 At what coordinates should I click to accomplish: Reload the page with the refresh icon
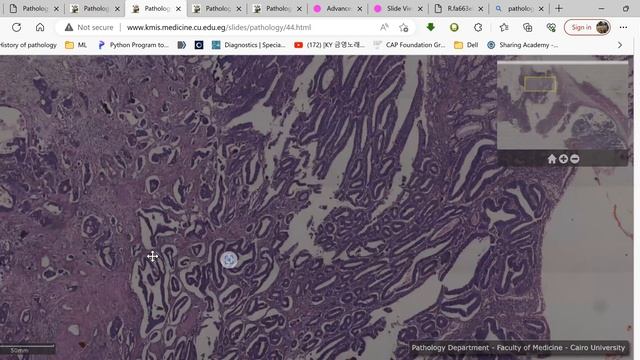click(16, 27)
